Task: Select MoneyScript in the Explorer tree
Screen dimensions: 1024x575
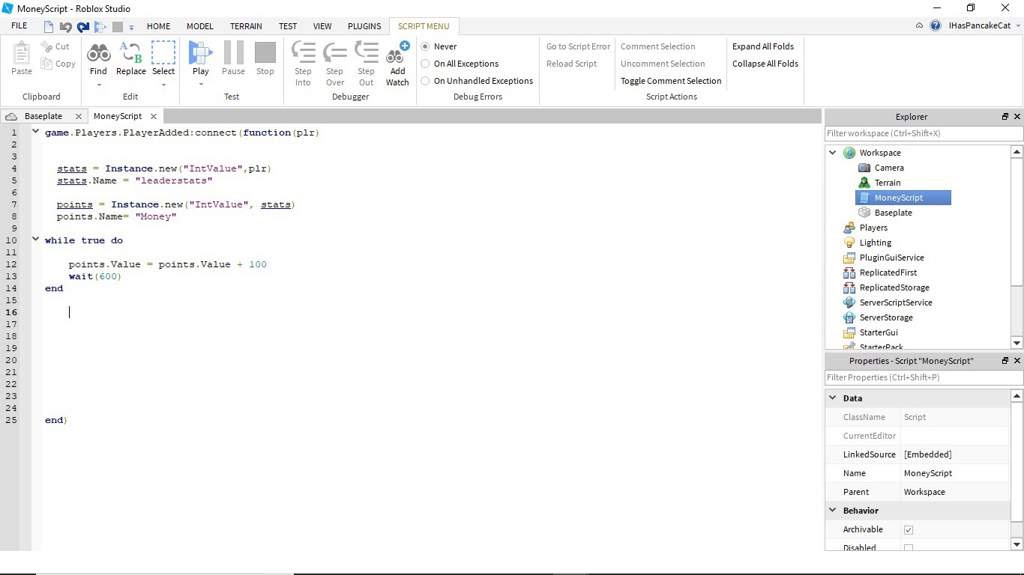Action: point(903,197)
